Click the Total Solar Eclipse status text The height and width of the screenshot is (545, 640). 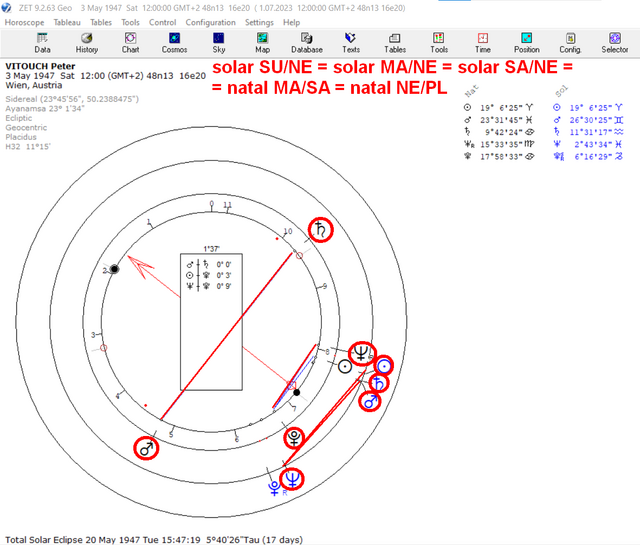pos(154,540)
